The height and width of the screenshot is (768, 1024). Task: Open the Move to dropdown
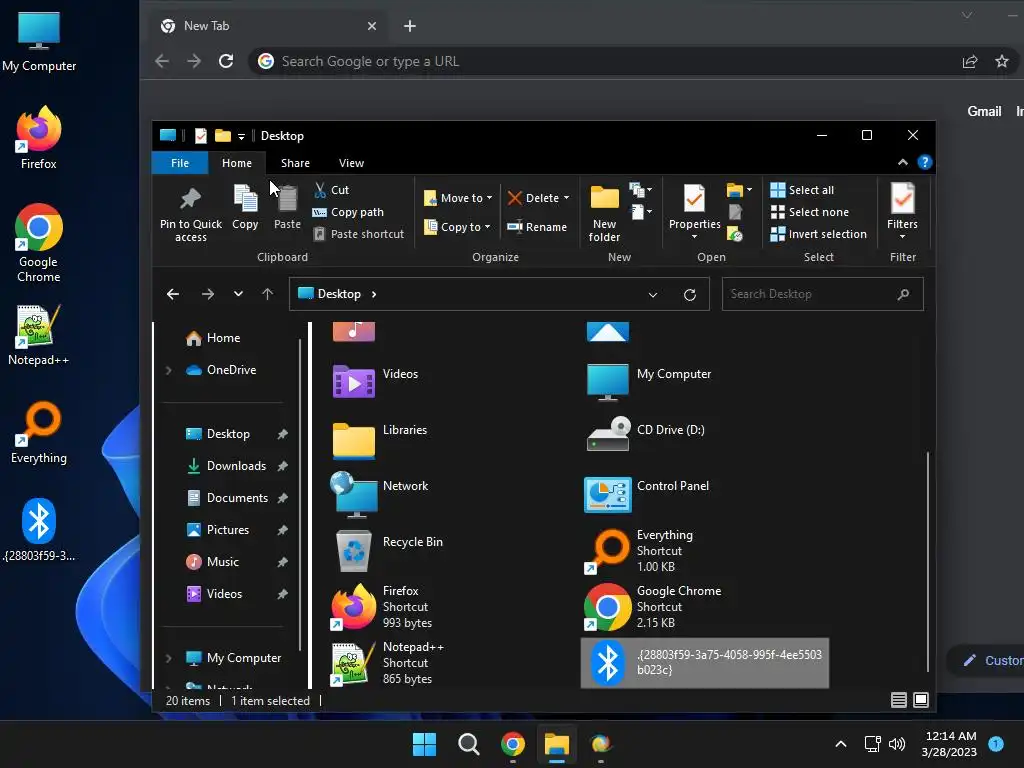(458, 198)
